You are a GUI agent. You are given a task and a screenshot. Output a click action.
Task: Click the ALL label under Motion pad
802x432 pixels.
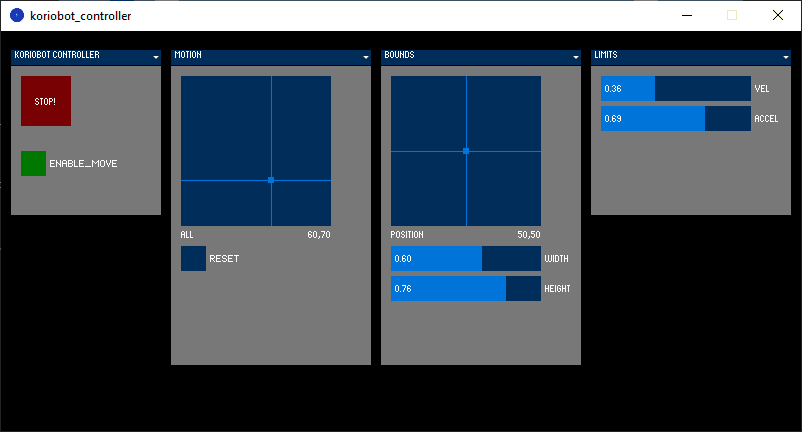click(187, 235)
